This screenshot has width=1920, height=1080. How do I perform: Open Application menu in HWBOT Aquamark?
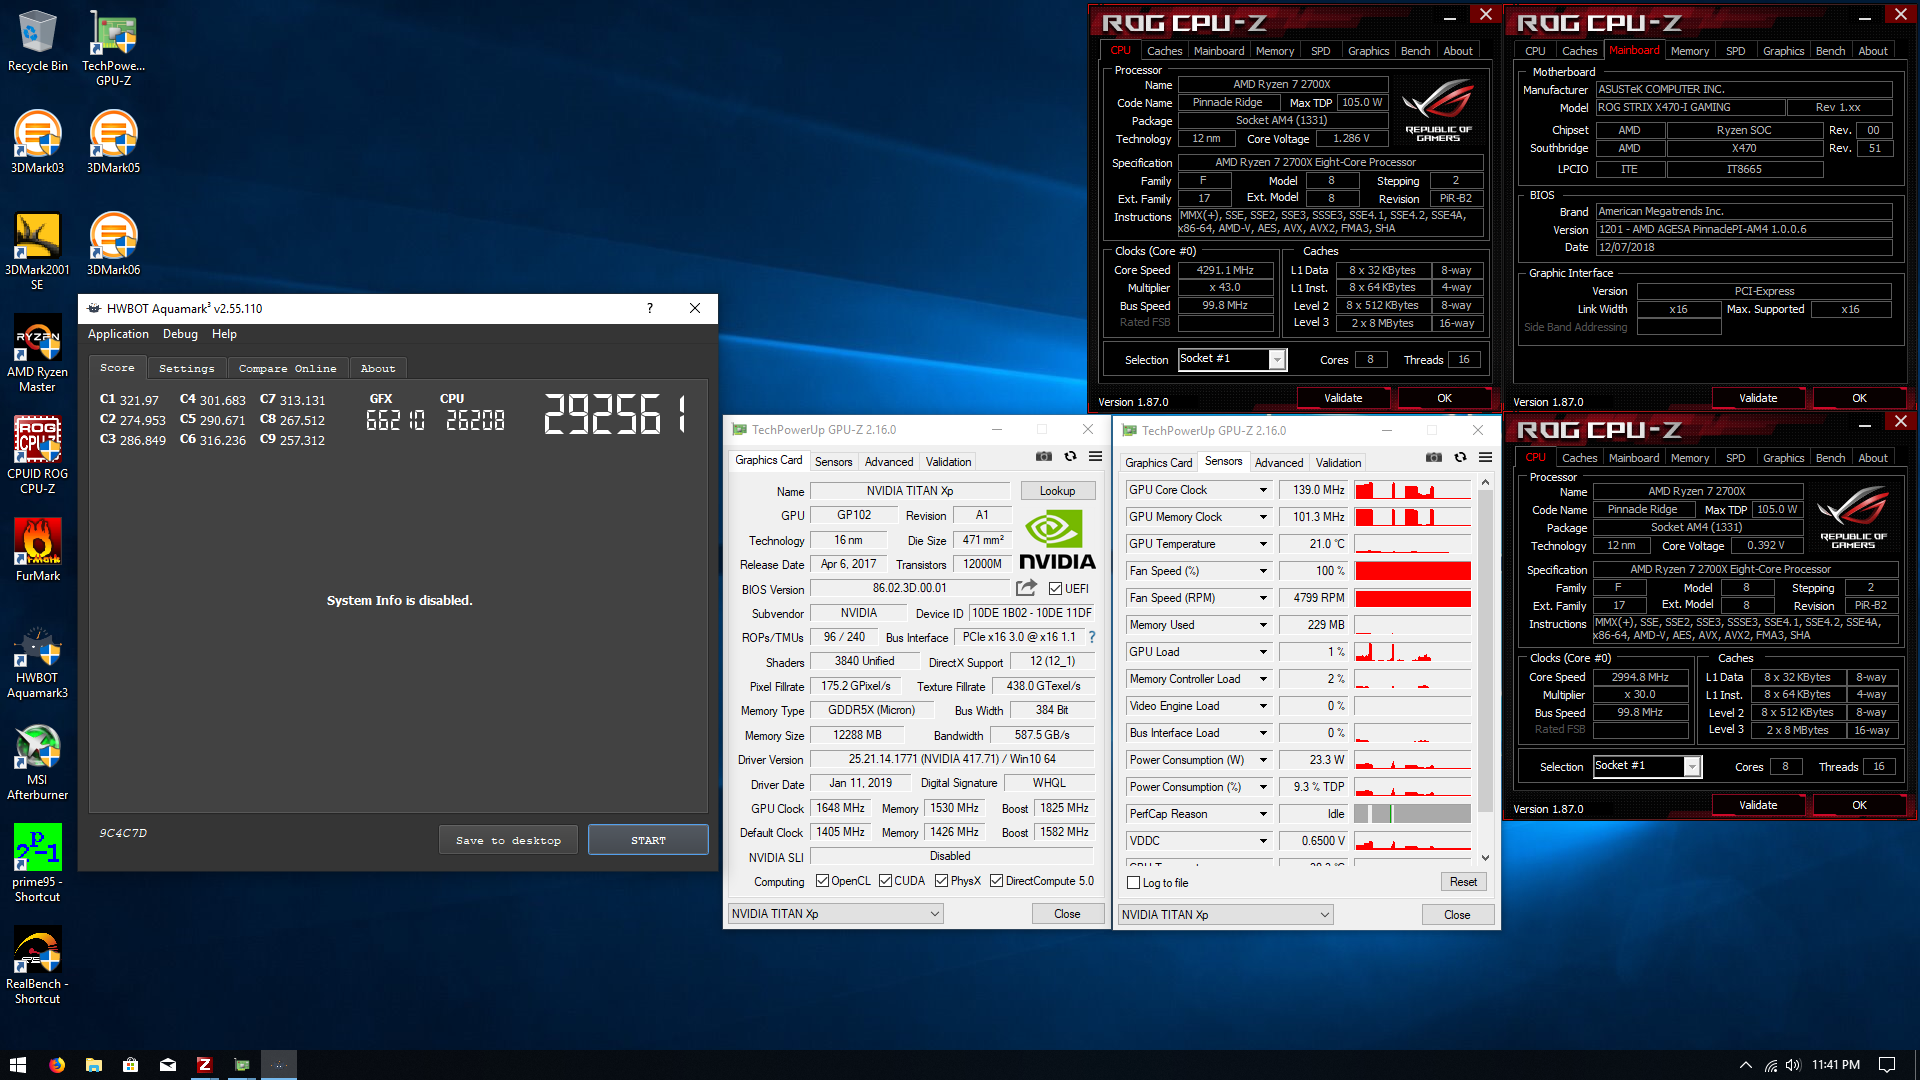(x=118, y=334)
